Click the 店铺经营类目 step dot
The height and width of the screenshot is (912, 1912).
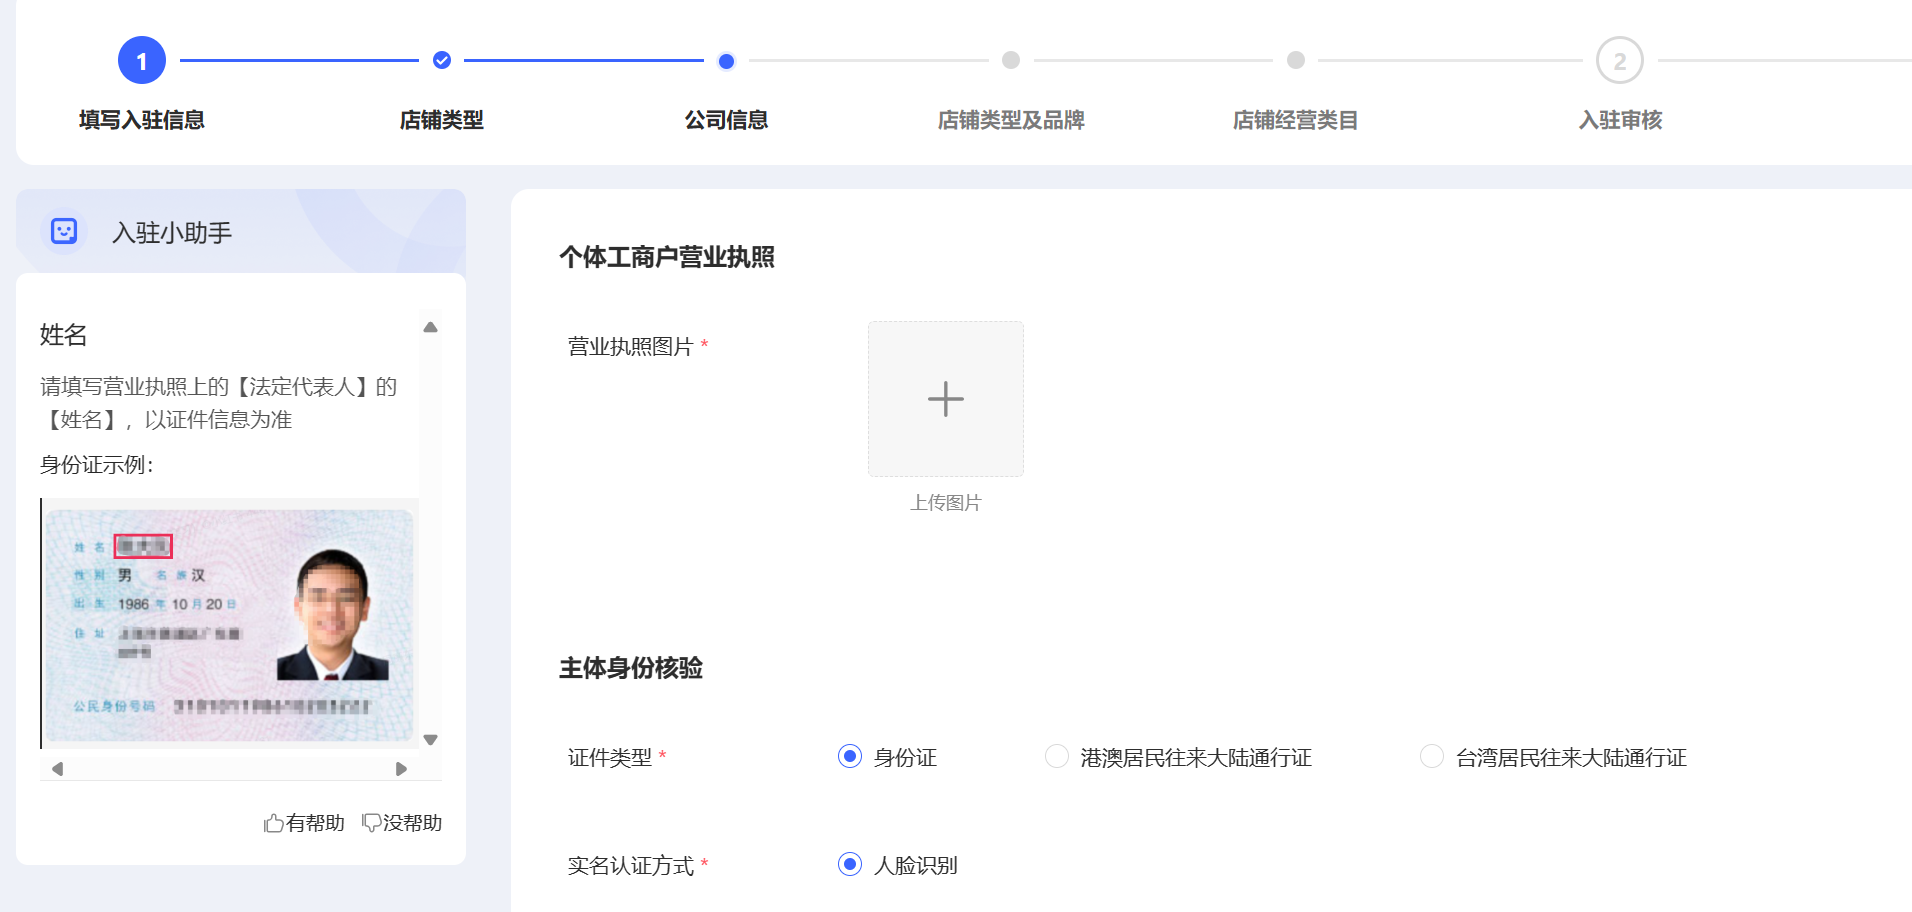(x=1296, y=60)
